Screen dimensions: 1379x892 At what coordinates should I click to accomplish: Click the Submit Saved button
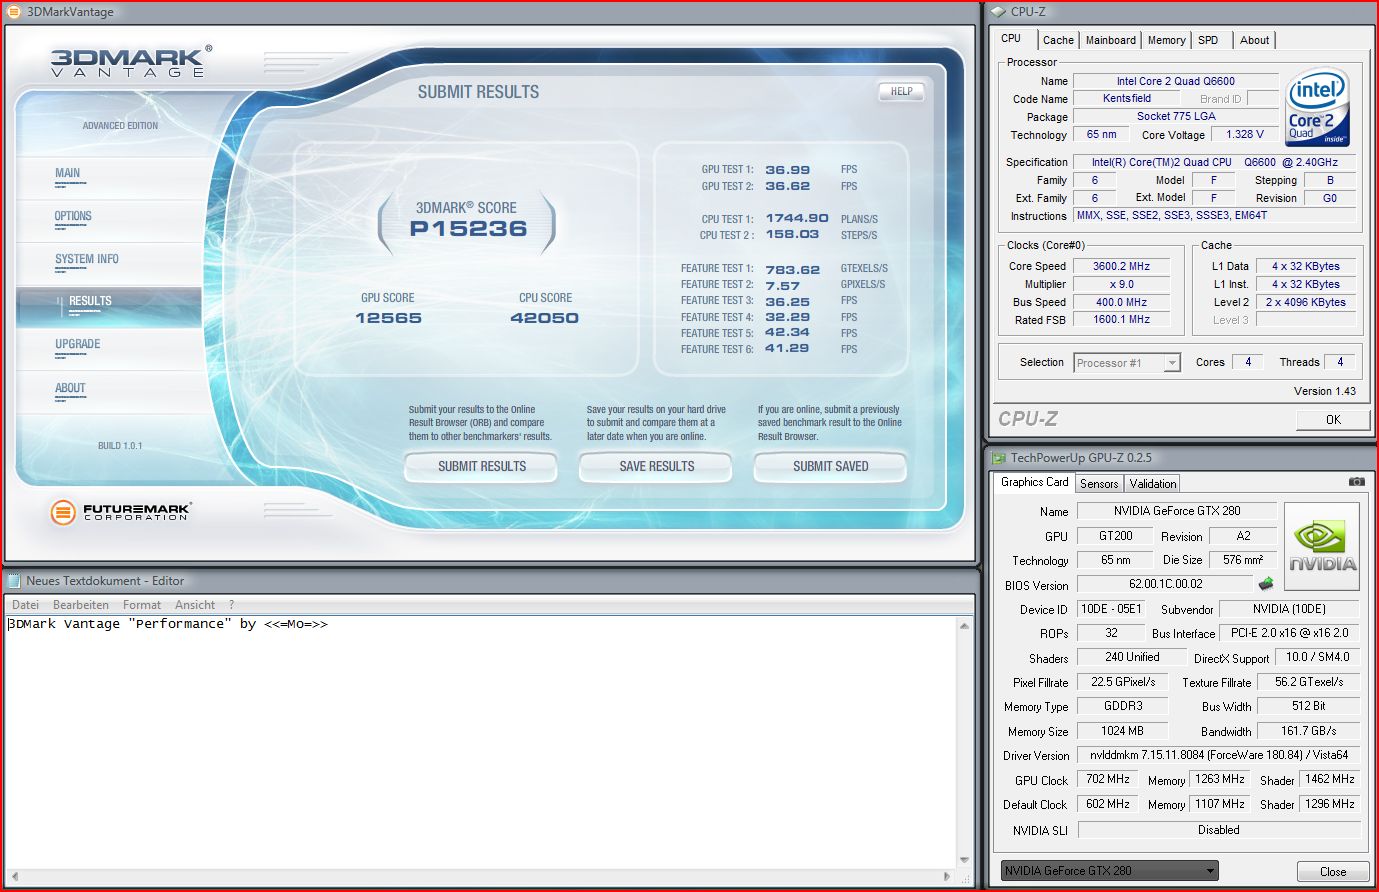click(x=830, y=466)
